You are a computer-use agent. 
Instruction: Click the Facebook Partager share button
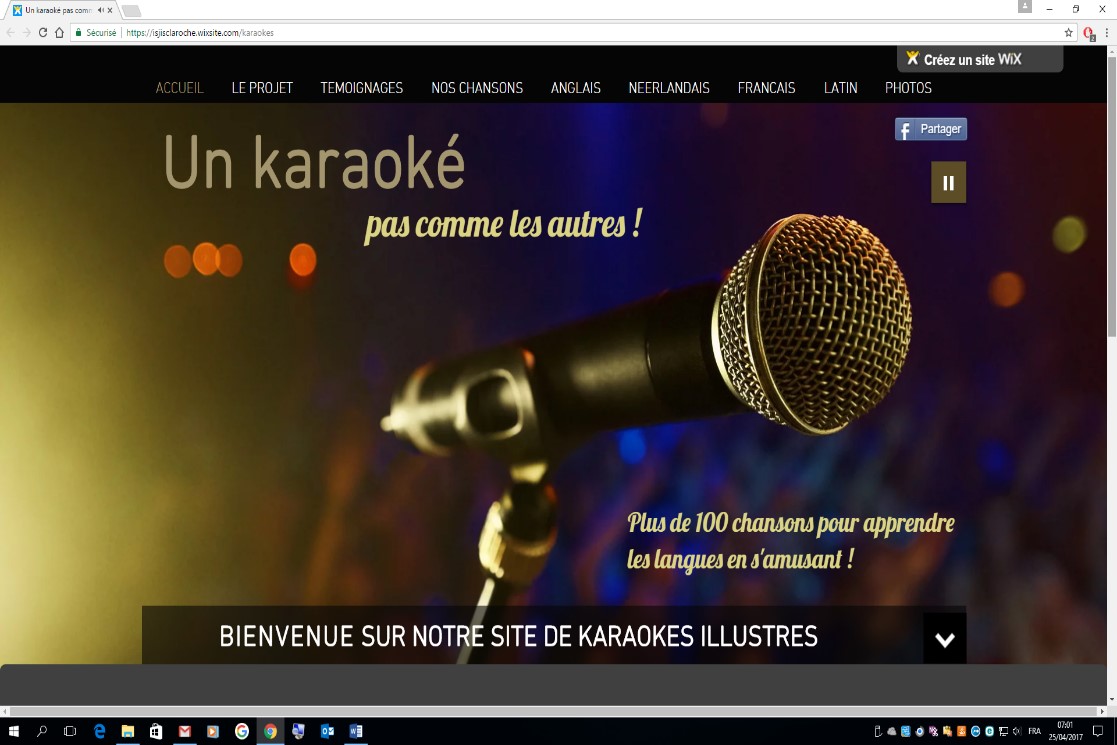(x=930, y=128)
